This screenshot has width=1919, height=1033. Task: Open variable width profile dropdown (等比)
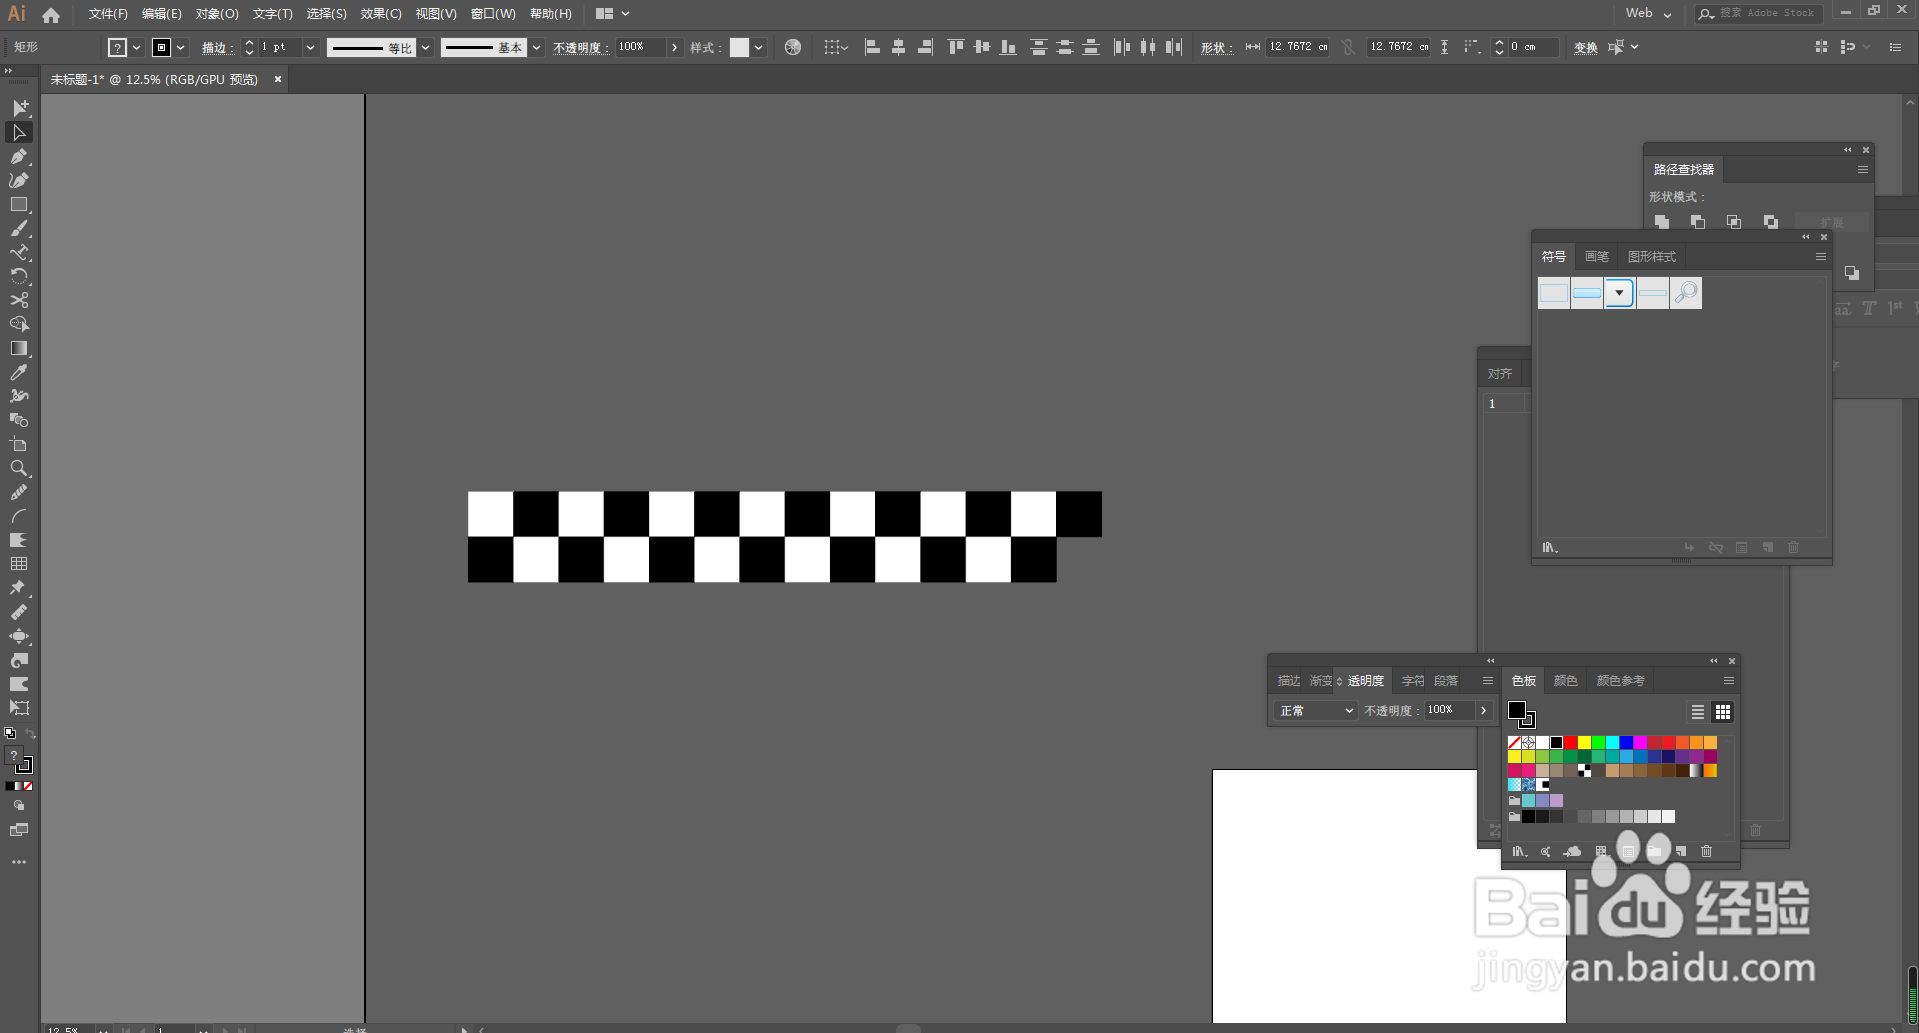426,47
